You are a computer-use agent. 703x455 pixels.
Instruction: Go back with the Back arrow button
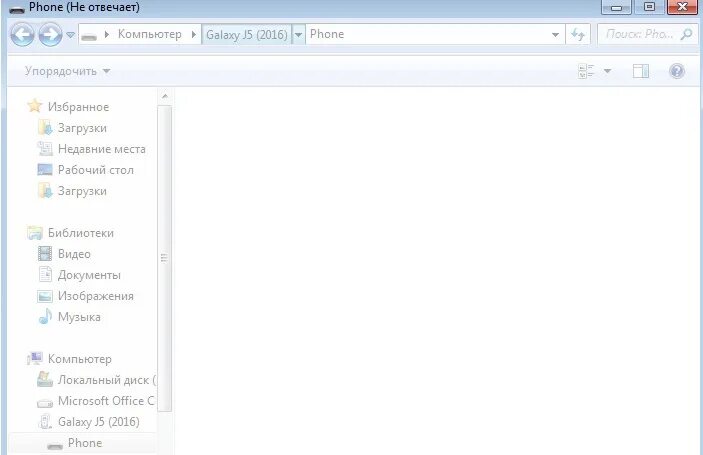22,34
